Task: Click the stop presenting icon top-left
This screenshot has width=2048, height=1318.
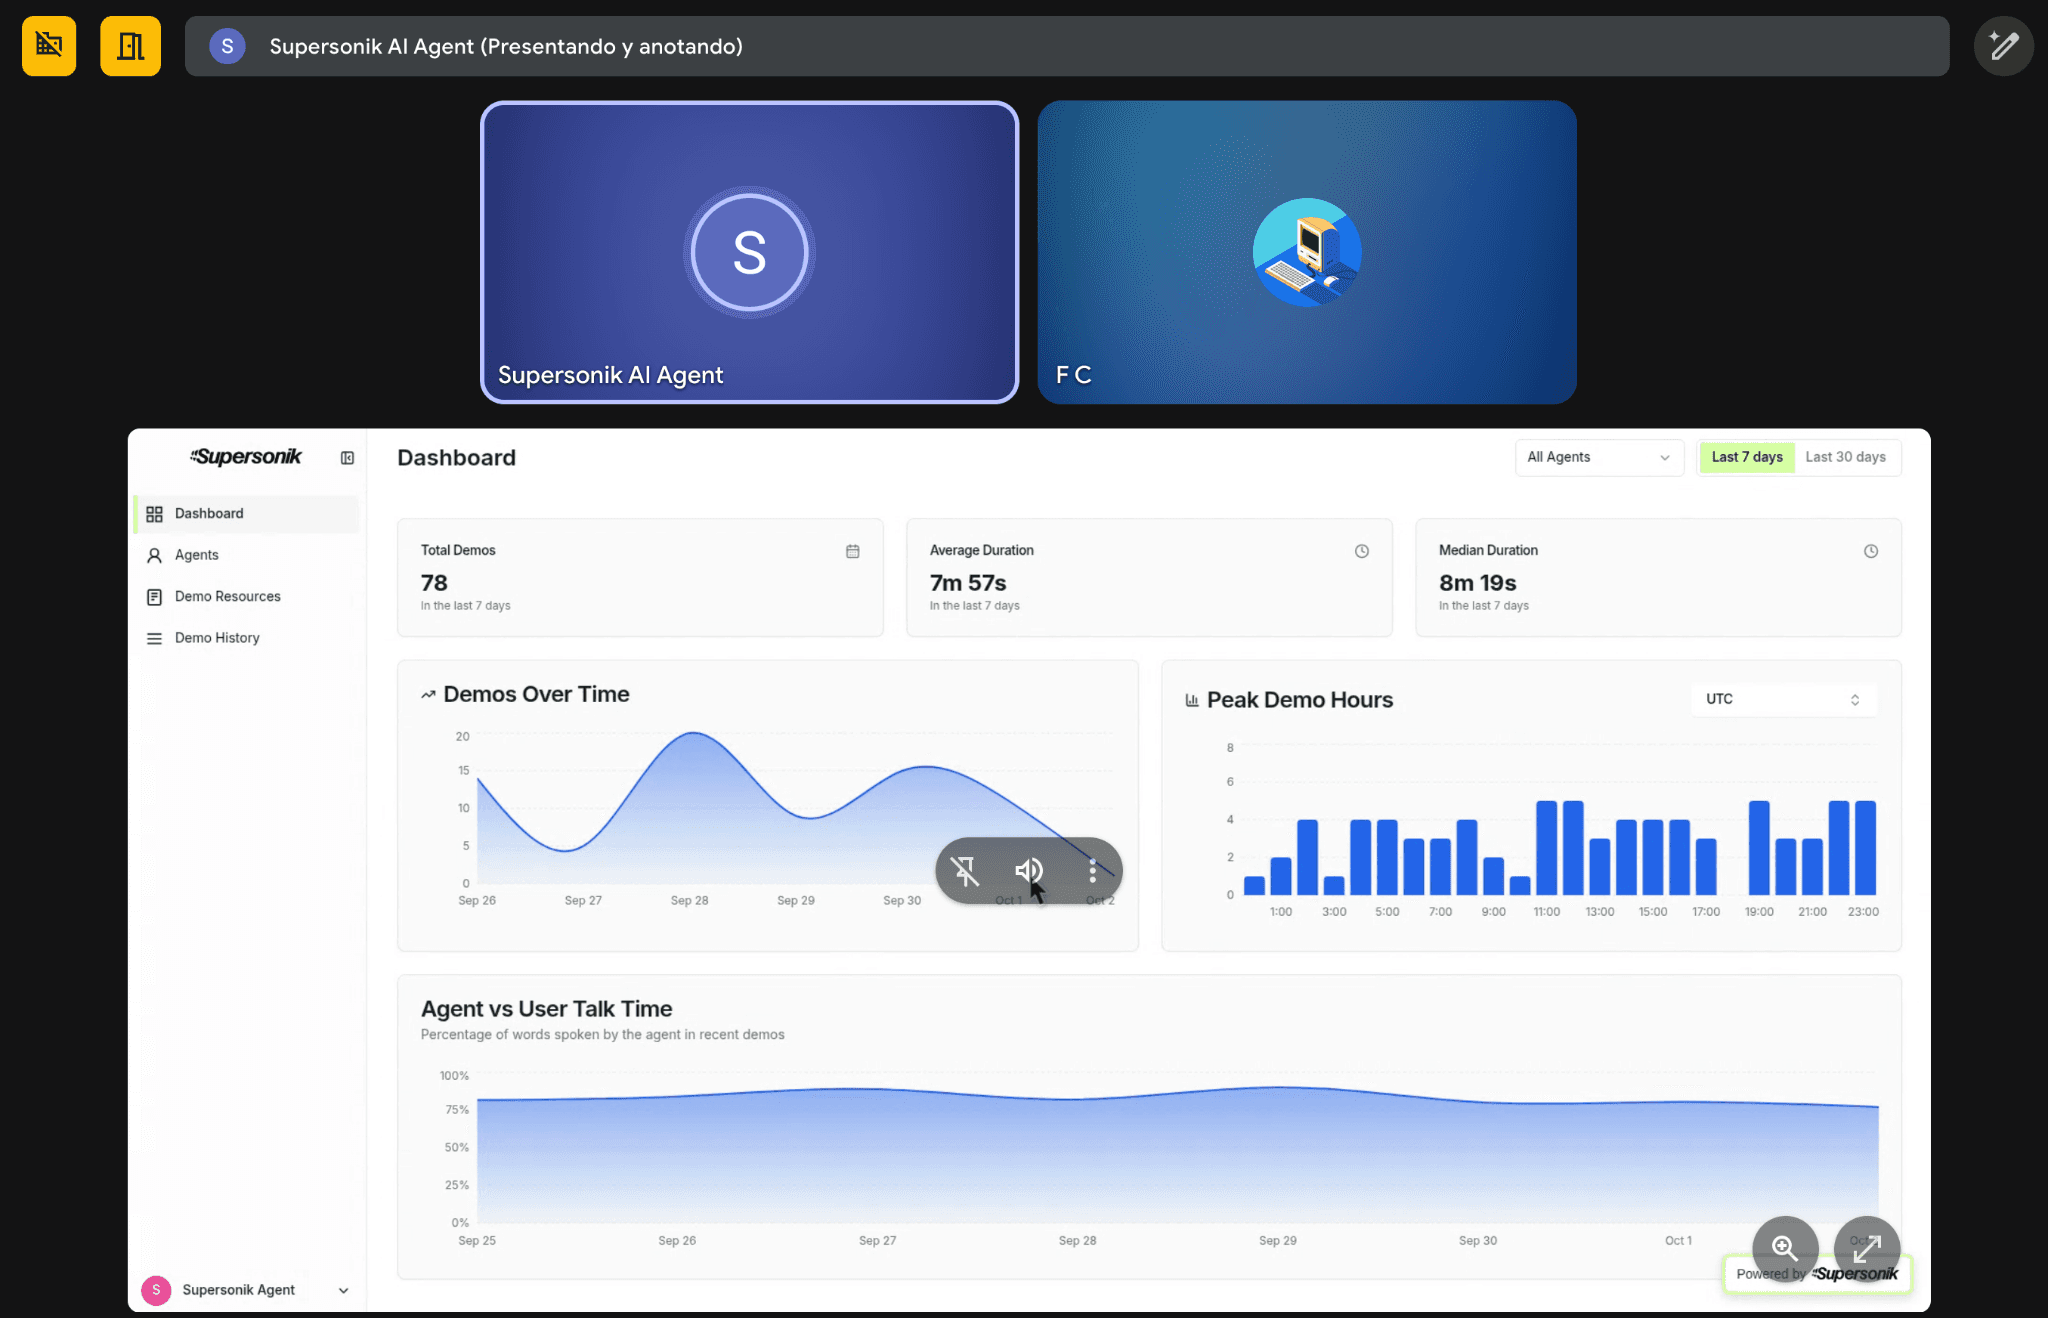Action: tap(49, 46)
